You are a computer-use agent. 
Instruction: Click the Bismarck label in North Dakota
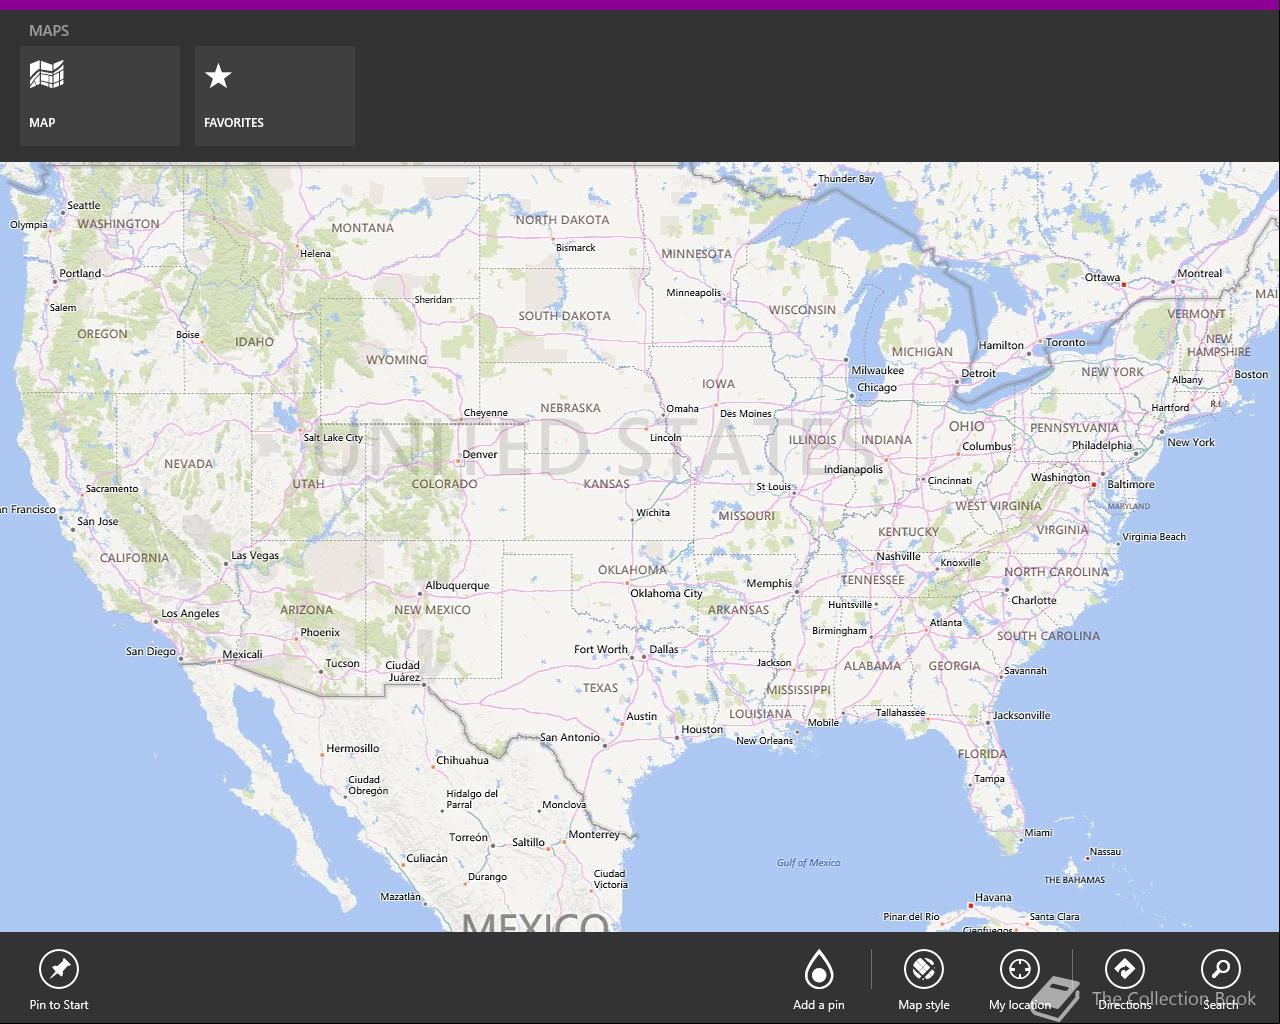[x=576, y=247]
